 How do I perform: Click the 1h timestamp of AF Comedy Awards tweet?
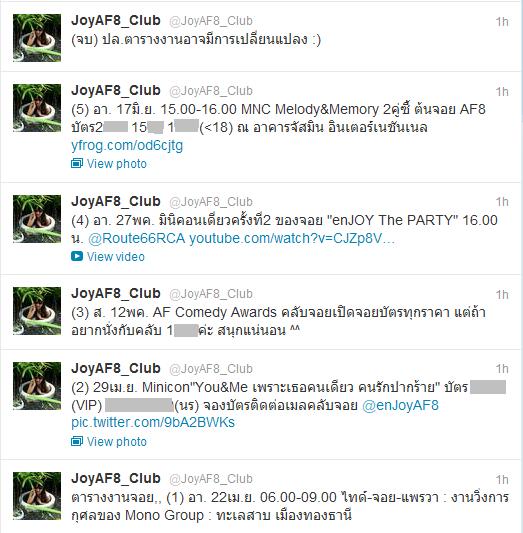point(502,294)
